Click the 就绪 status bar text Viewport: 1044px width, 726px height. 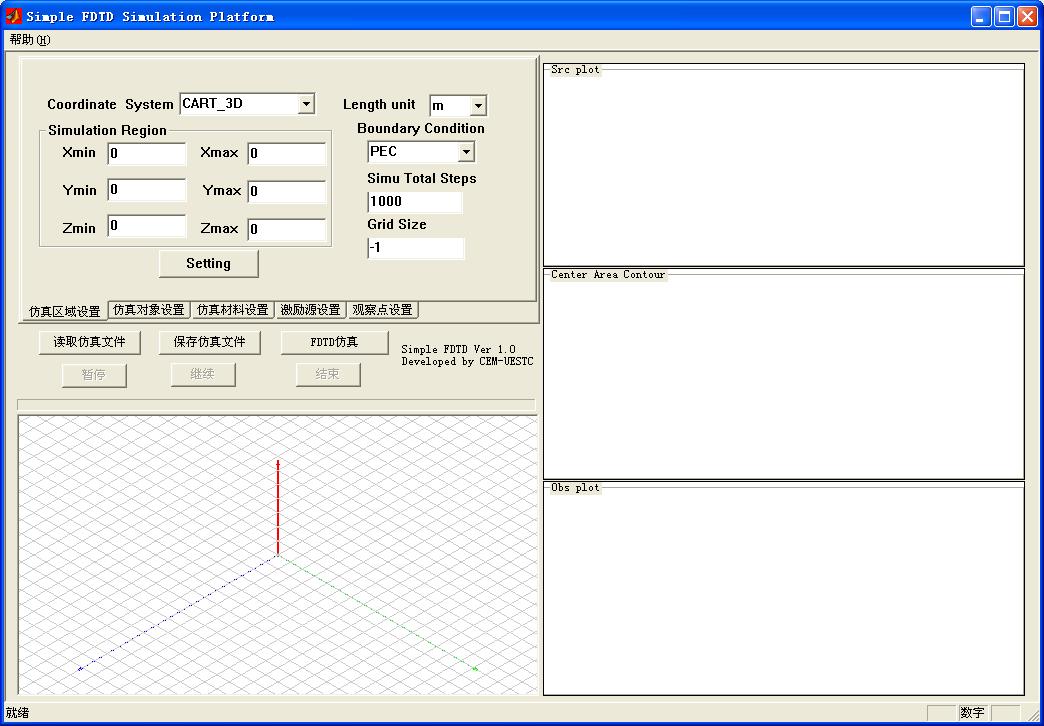click(x=17, y=713)
